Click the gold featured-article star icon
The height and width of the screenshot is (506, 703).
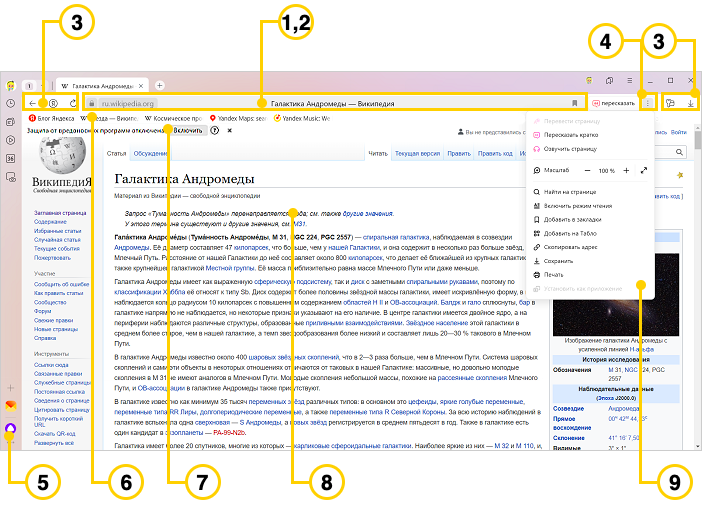tap(680, 175)
